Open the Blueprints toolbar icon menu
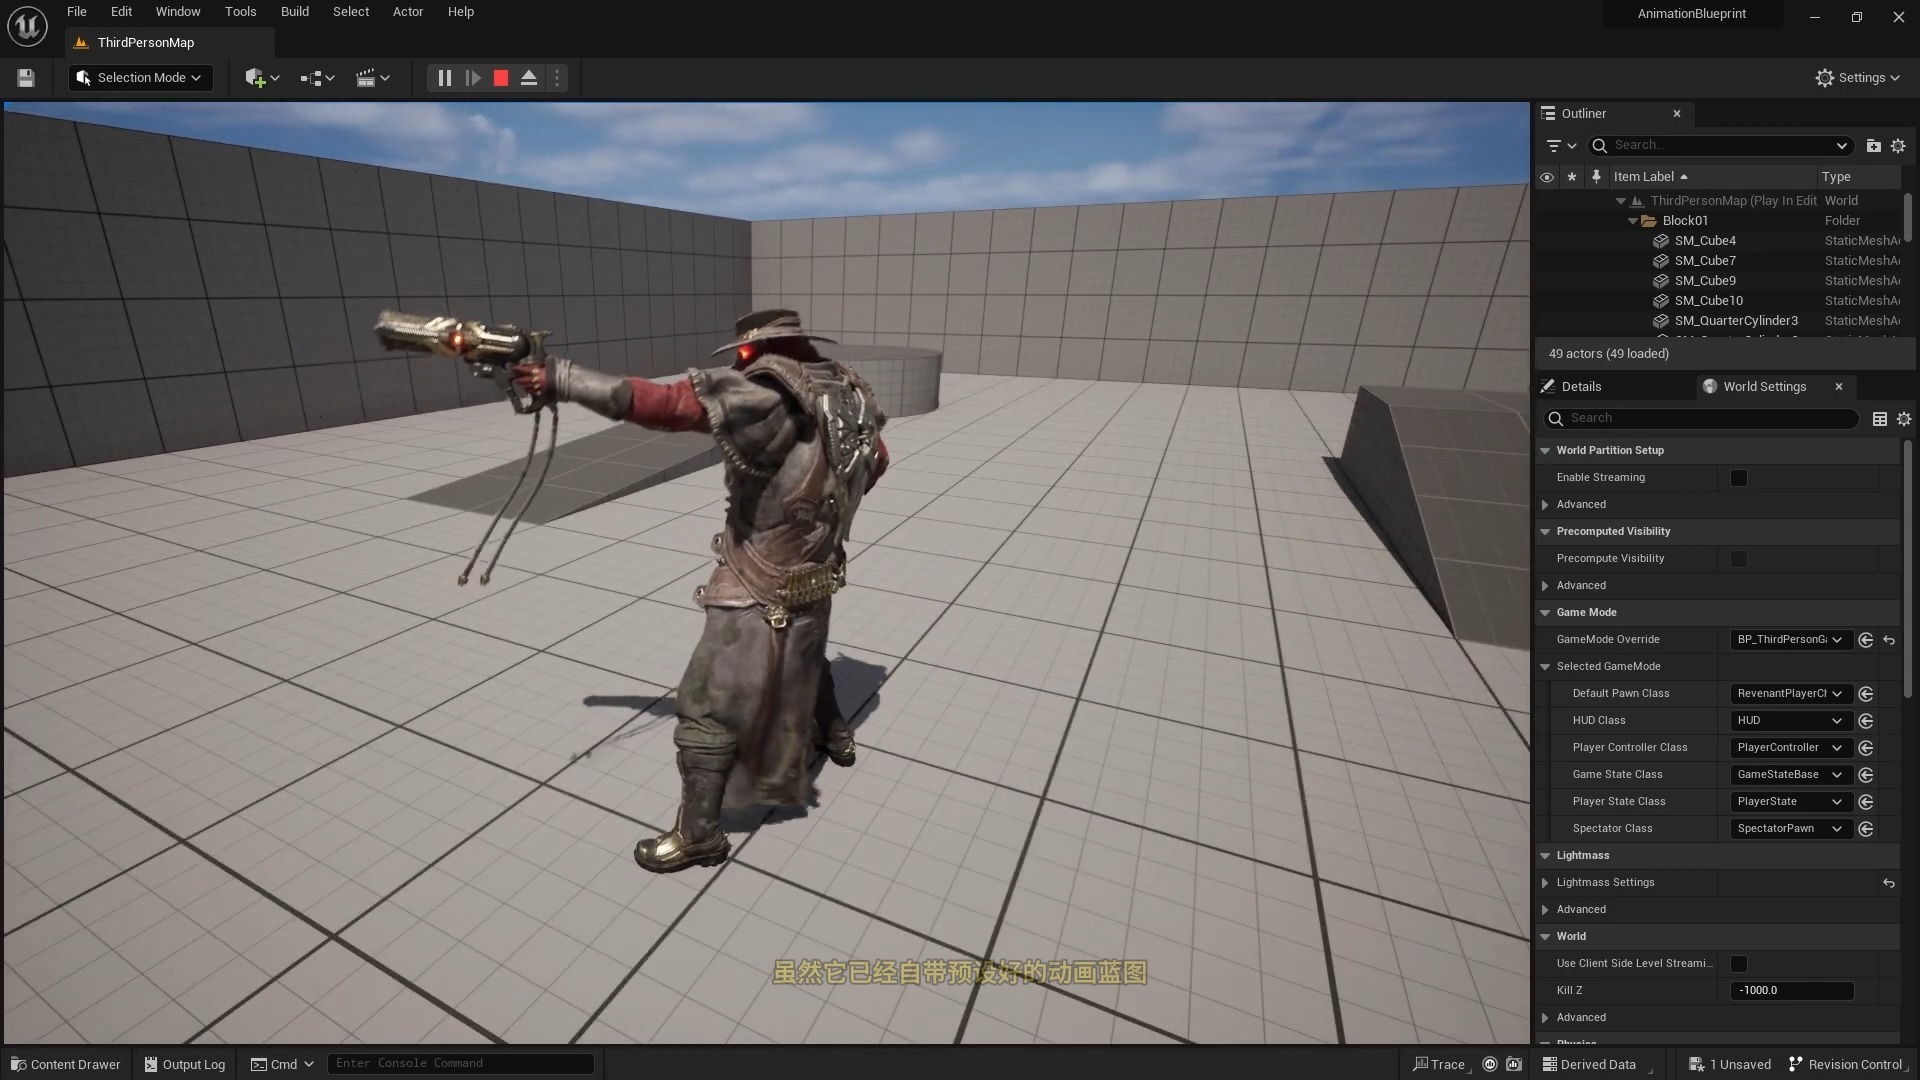Image resolution: width=1920 pixels, height=1080 pixels. (x=317, y=78)
